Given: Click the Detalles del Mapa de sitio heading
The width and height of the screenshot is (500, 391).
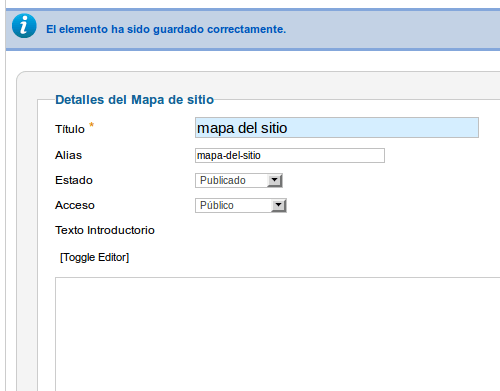Looking at the screenshot, I should (134, 100).
